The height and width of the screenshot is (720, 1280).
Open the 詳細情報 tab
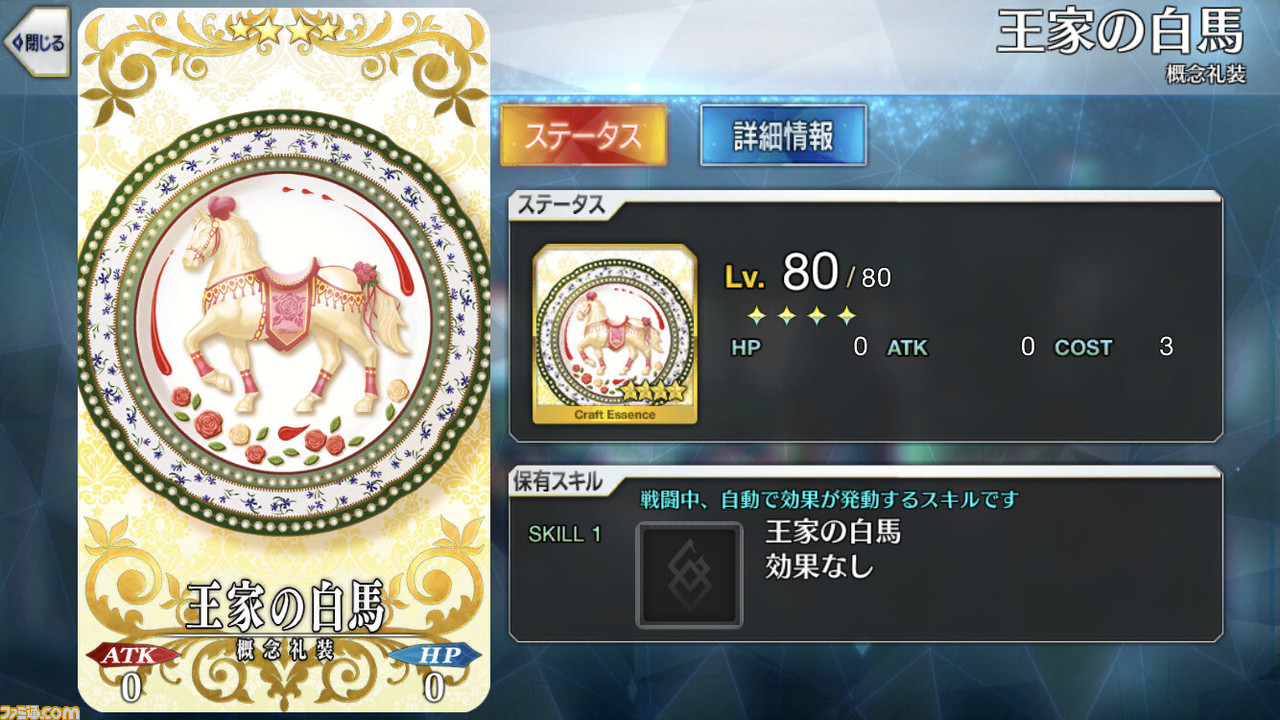coord(783,135)
